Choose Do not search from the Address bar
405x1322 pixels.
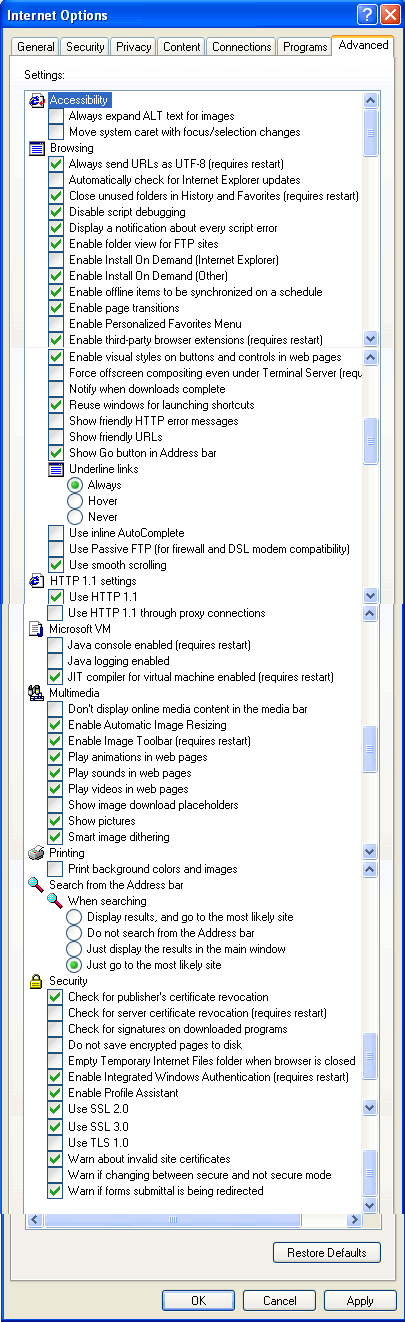coord(75,933)
